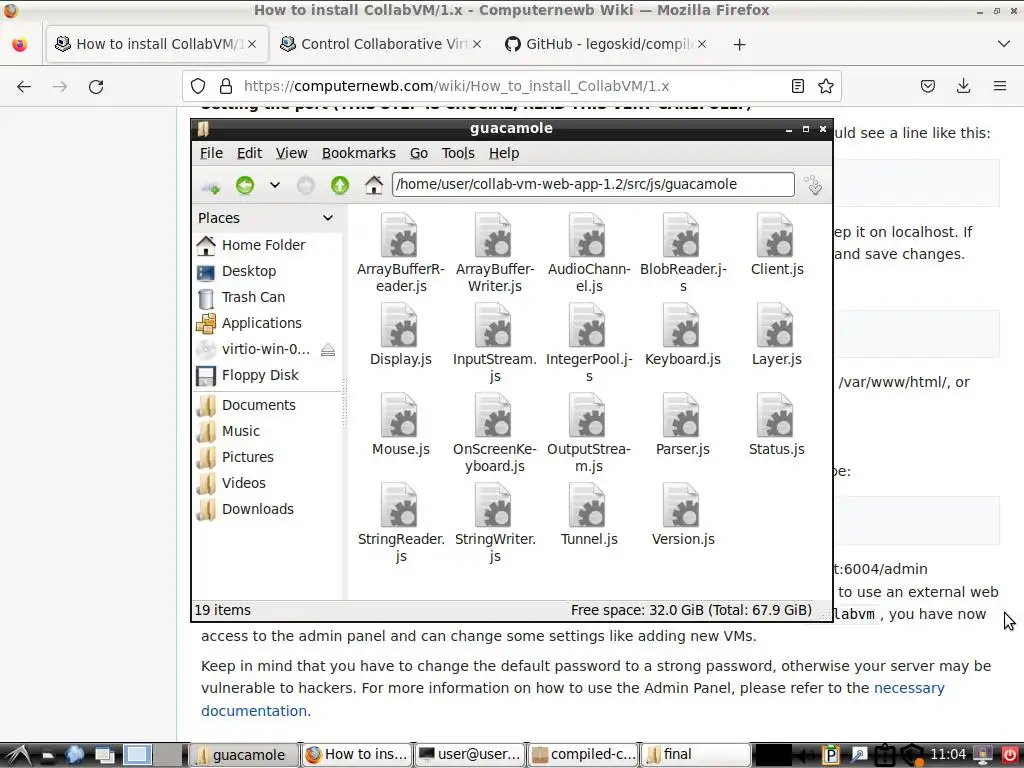Image resolution: width=1024 pixels, height=768 pixels.
Task: Select the Parser.js file icon
Action: (x=682, y=416)
